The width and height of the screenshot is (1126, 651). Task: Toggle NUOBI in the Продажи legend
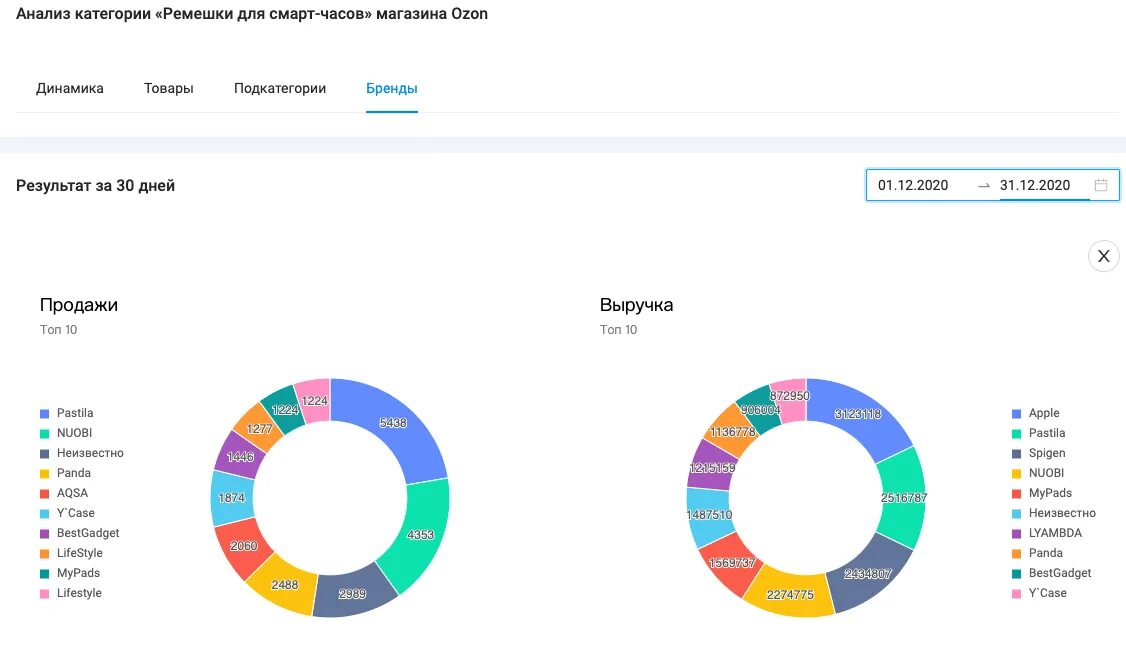tap(66, 433)
